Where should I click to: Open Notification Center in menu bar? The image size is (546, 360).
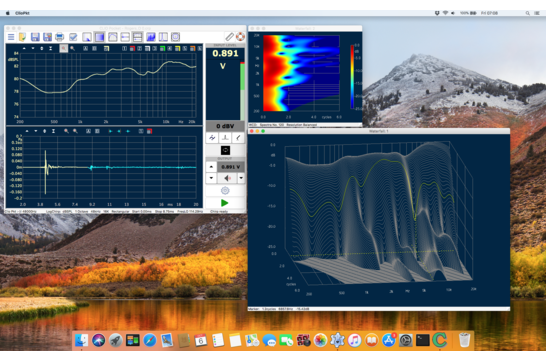point(537,13)
